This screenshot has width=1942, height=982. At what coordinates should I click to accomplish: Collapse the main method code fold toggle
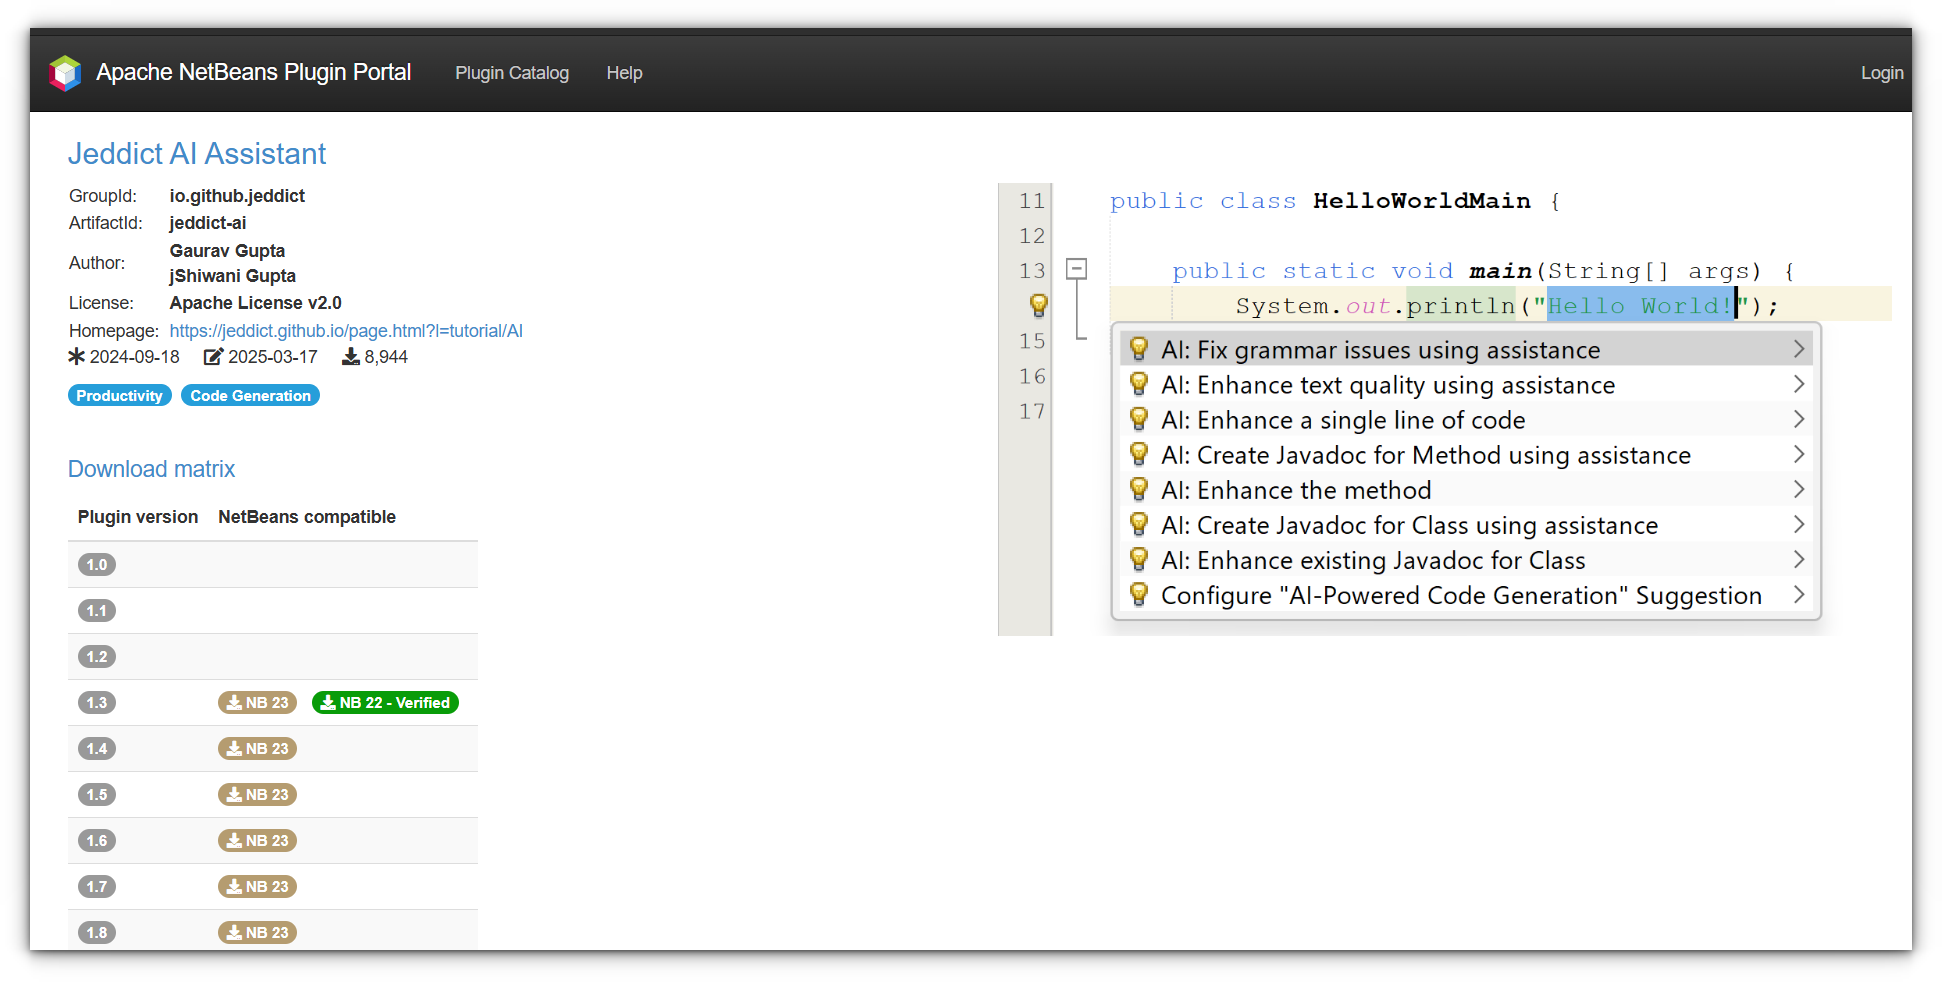coord(1076,269)
